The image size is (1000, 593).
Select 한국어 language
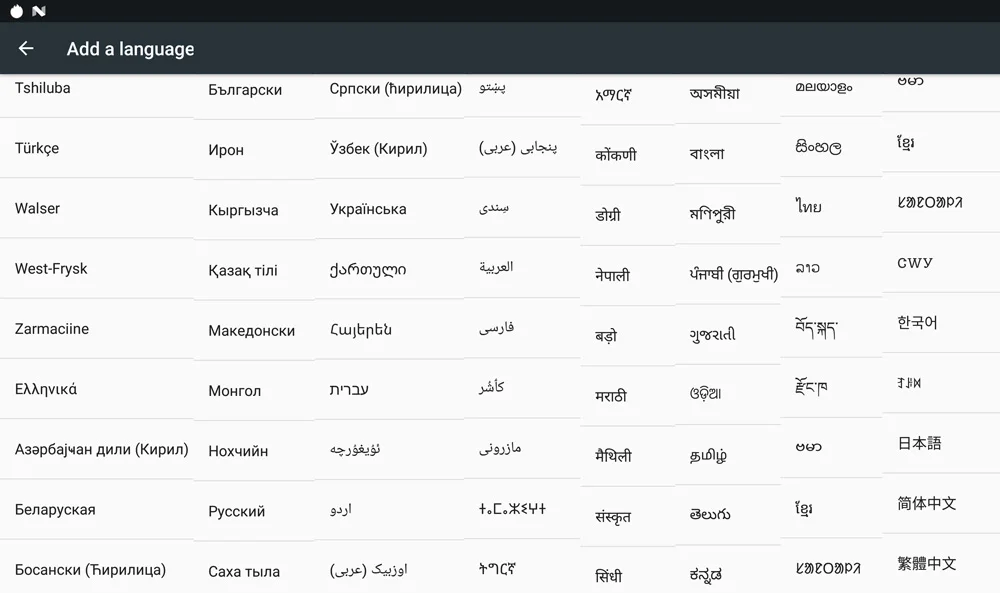click(x=917, y=323)
